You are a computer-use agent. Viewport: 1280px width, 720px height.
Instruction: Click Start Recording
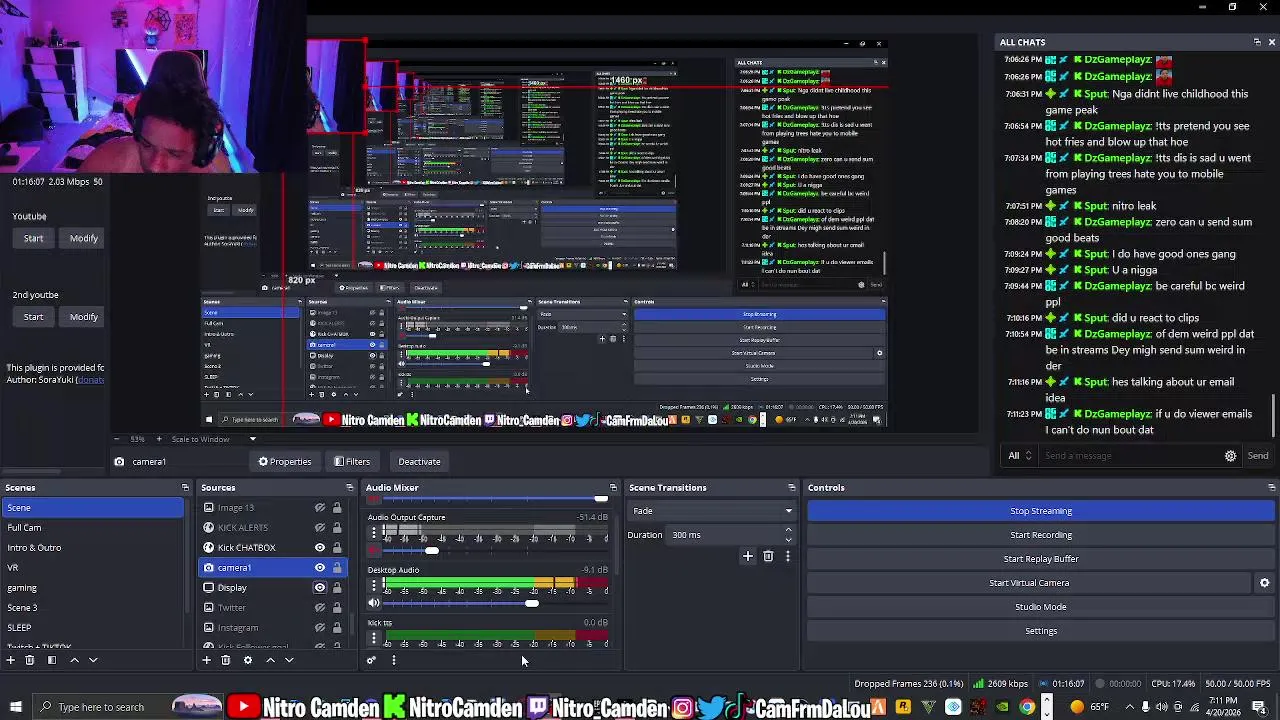coord(1041,535)
